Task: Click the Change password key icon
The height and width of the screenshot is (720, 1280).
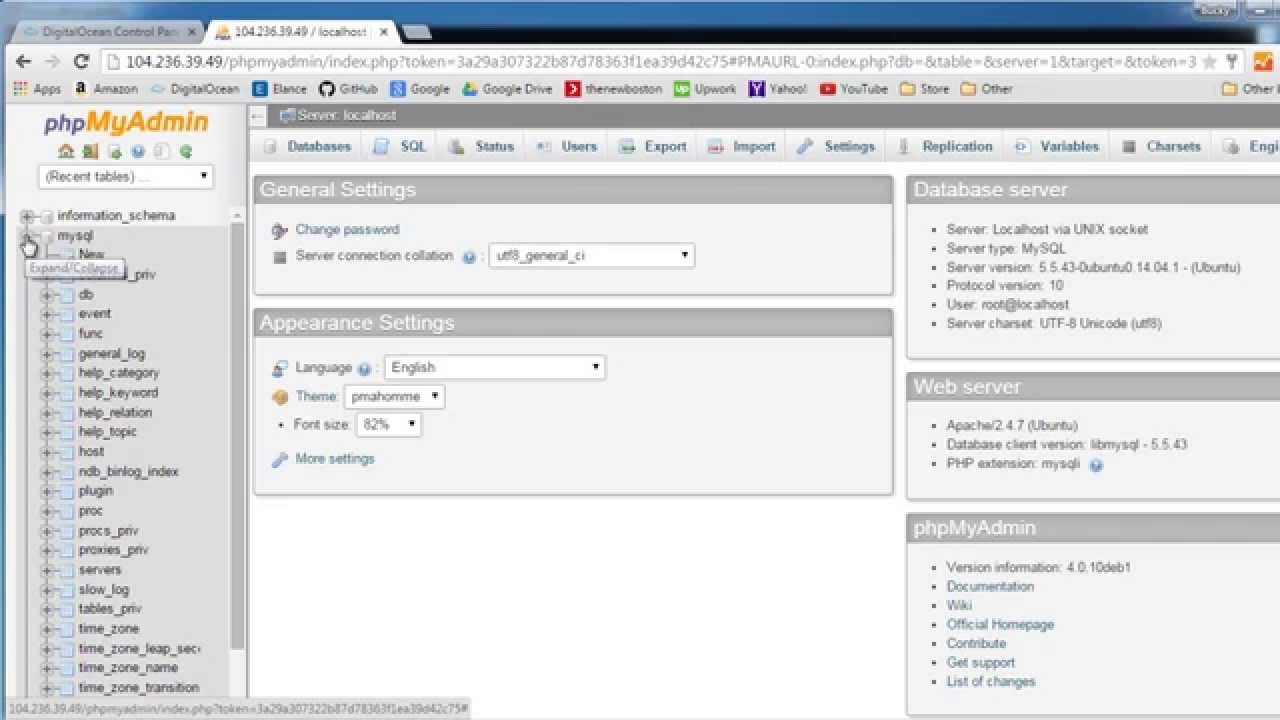Action: click(x=280, y=231)
